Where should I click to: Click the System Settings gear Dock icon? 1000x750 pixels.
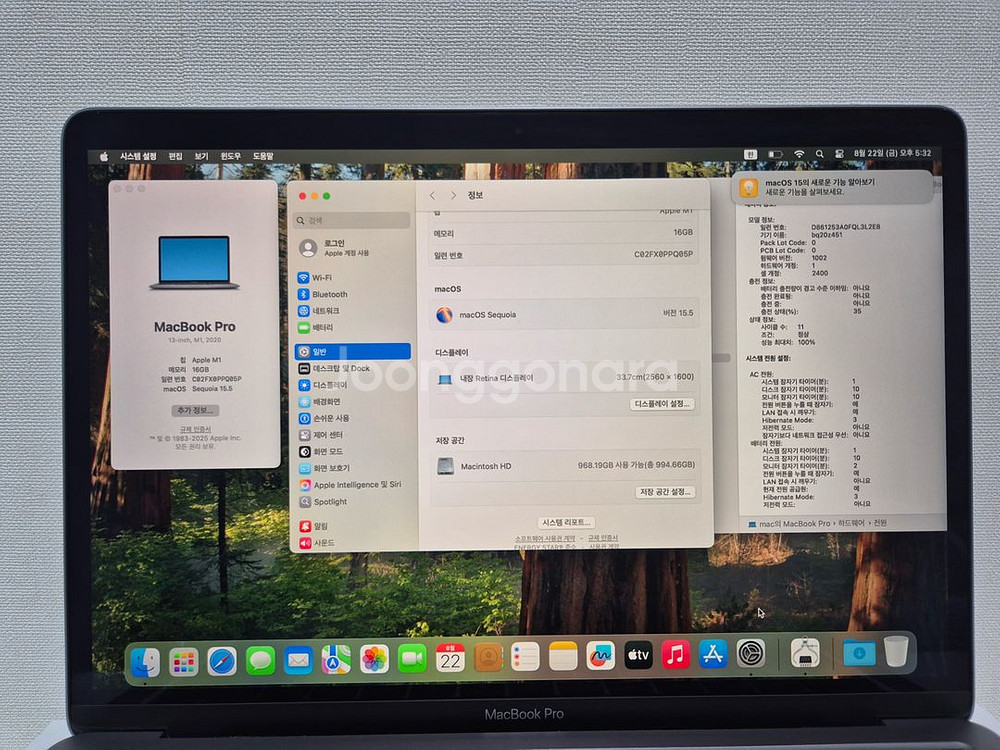[x=751, y=653]
